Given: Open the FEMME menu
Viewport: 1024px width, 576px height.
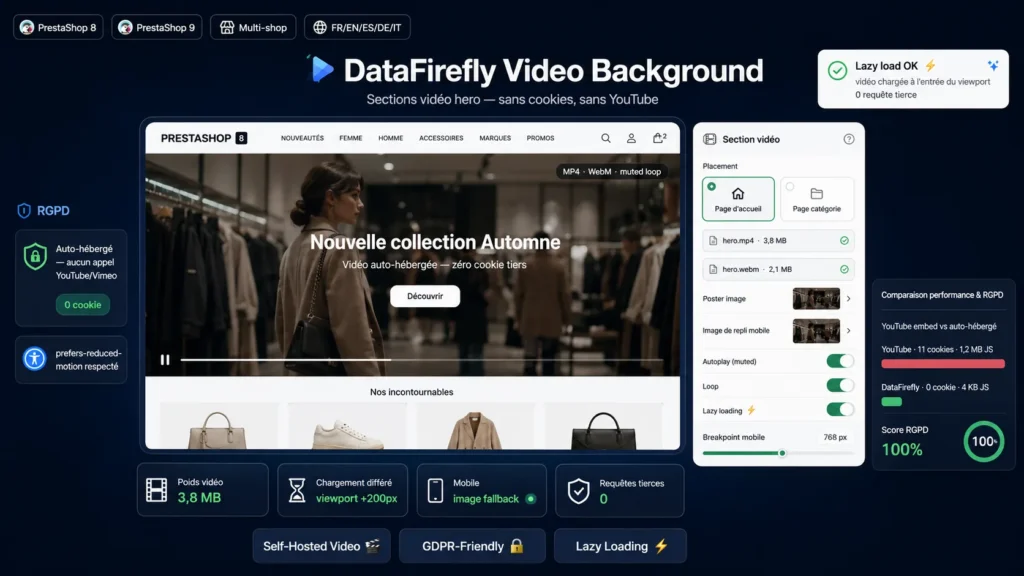Looking at the screenshot, I should 351,138.
